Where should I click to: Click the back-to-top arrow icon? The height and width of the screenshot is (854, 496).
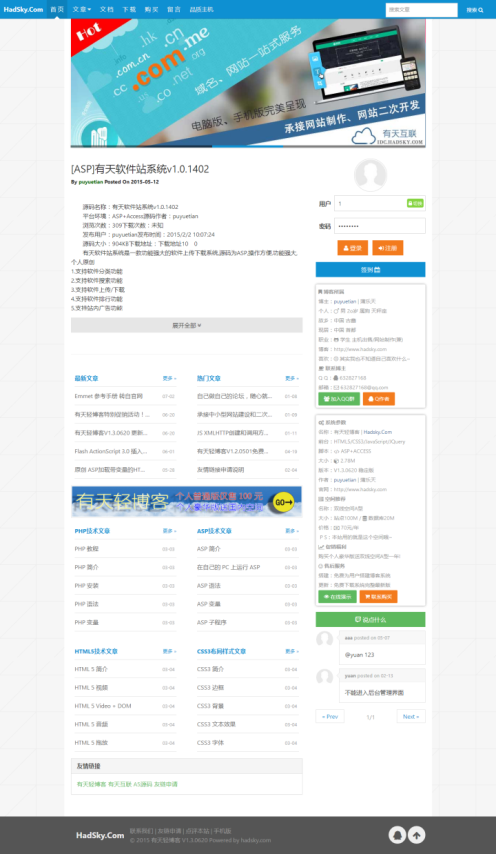pyautogui.click(x=417, y=834)
